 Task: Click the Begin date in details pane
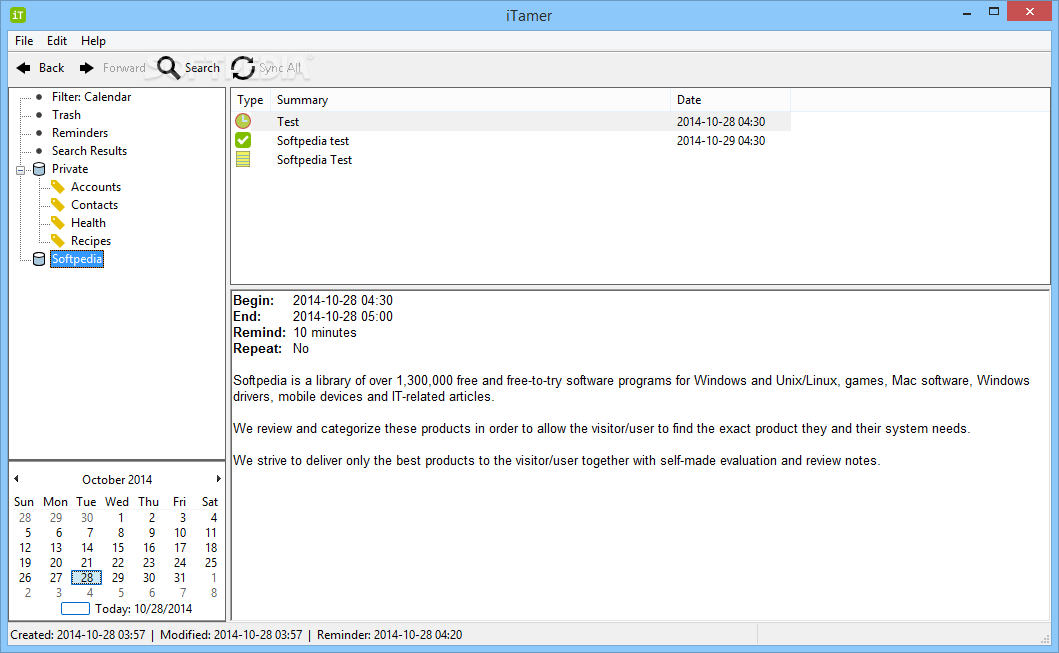click(342, 300)
